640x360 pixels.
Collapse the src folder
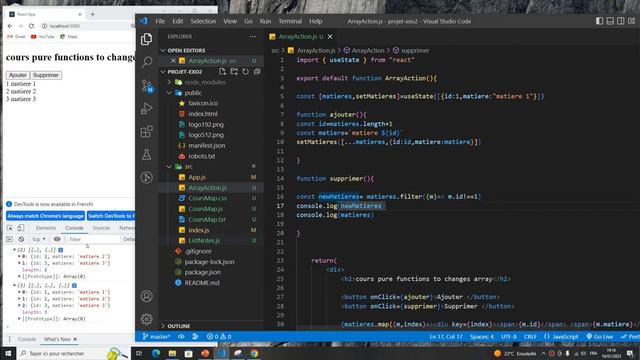click(188, 167)
